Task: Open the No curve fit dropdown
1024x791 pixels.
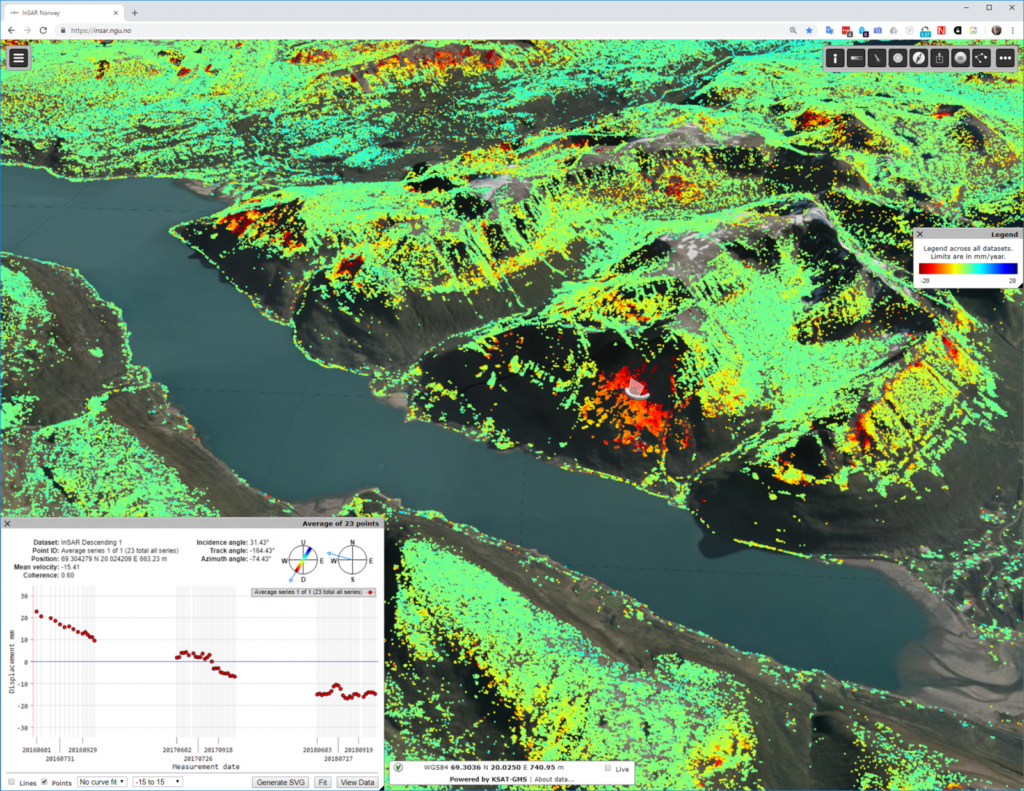Action: (x=102, y=782)
